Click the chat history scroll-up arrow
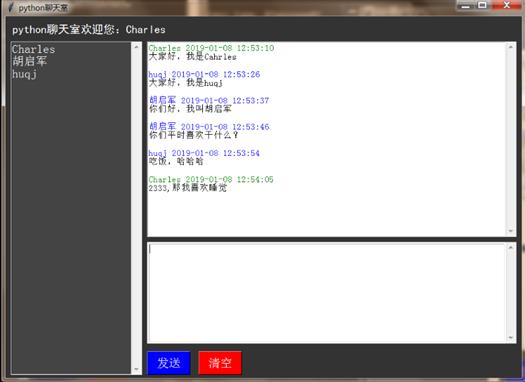 [511, 47]
